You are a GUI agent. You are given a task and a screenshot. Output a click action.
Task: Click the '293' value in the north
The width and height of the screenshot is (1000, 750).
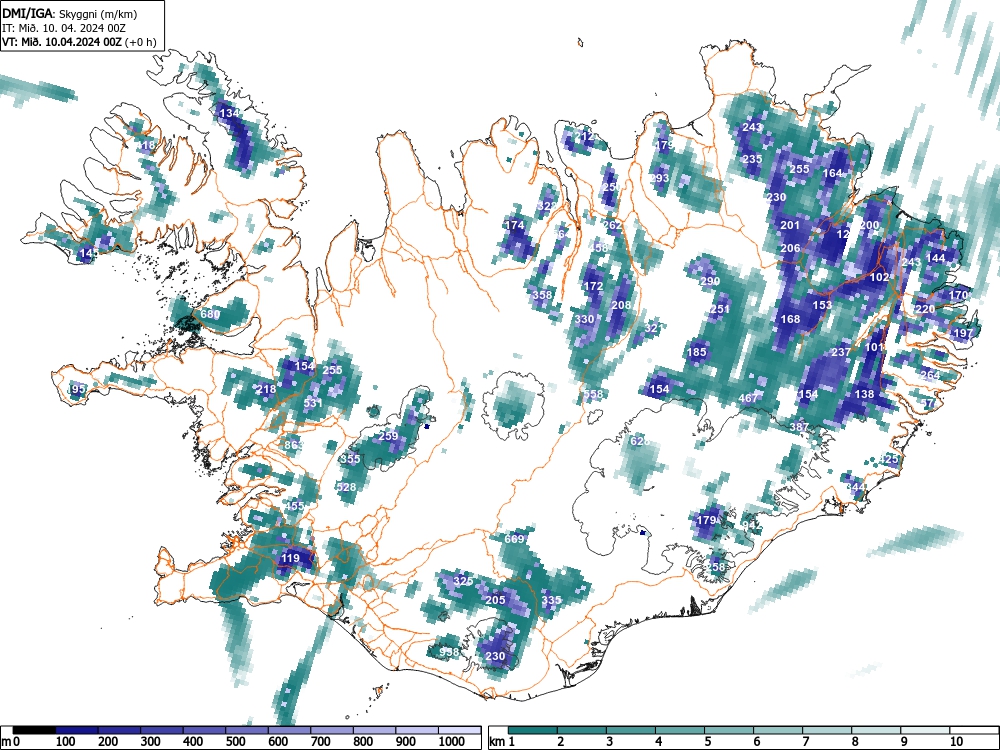pos(659,178)
